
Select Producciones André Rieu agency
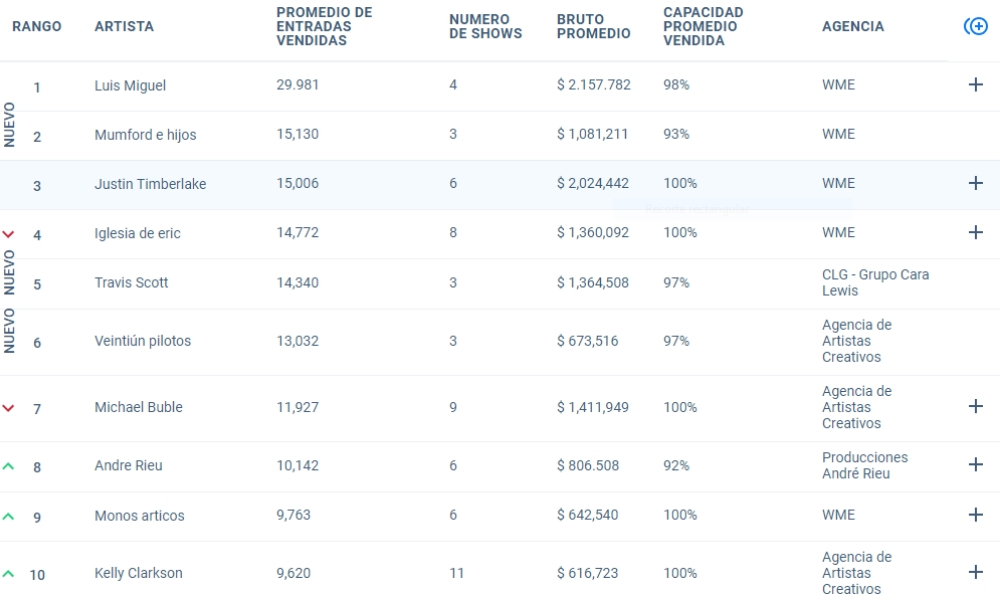tap(865, 465)
